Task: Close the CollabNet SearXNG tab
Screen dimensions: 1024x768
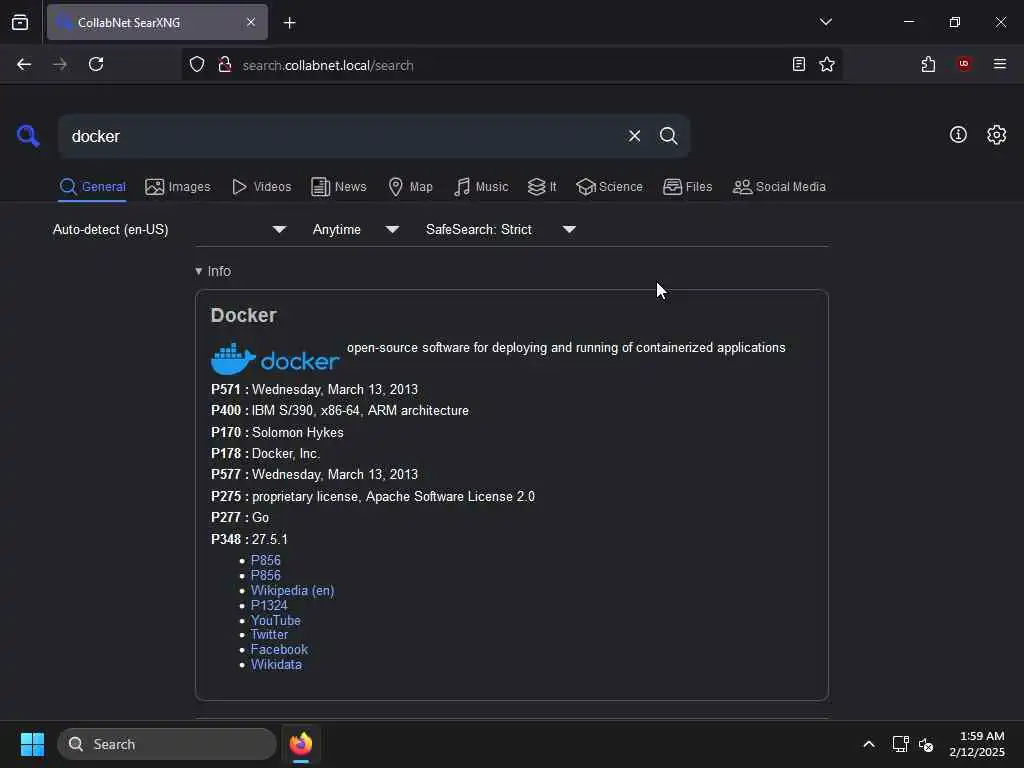Action: point(251,22)
